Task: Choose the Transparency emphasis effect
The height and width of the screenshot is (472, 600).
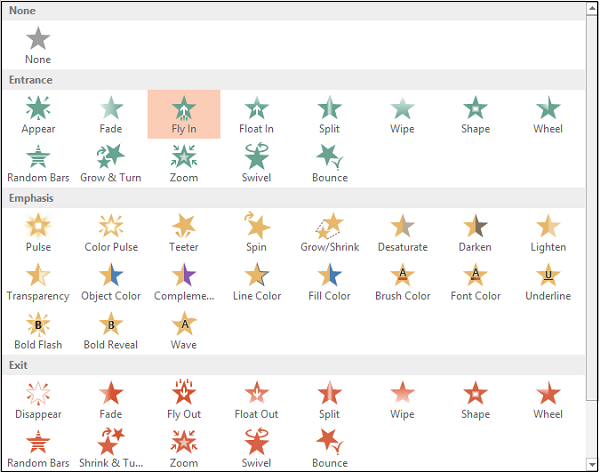Action: coord(38,282)
